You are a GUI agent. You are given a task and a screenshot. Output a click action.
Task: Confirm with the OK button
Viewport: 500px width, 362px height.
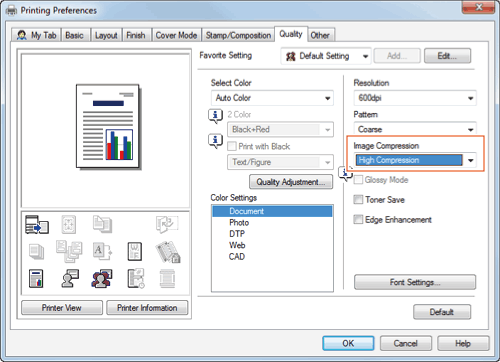(348, 343)
